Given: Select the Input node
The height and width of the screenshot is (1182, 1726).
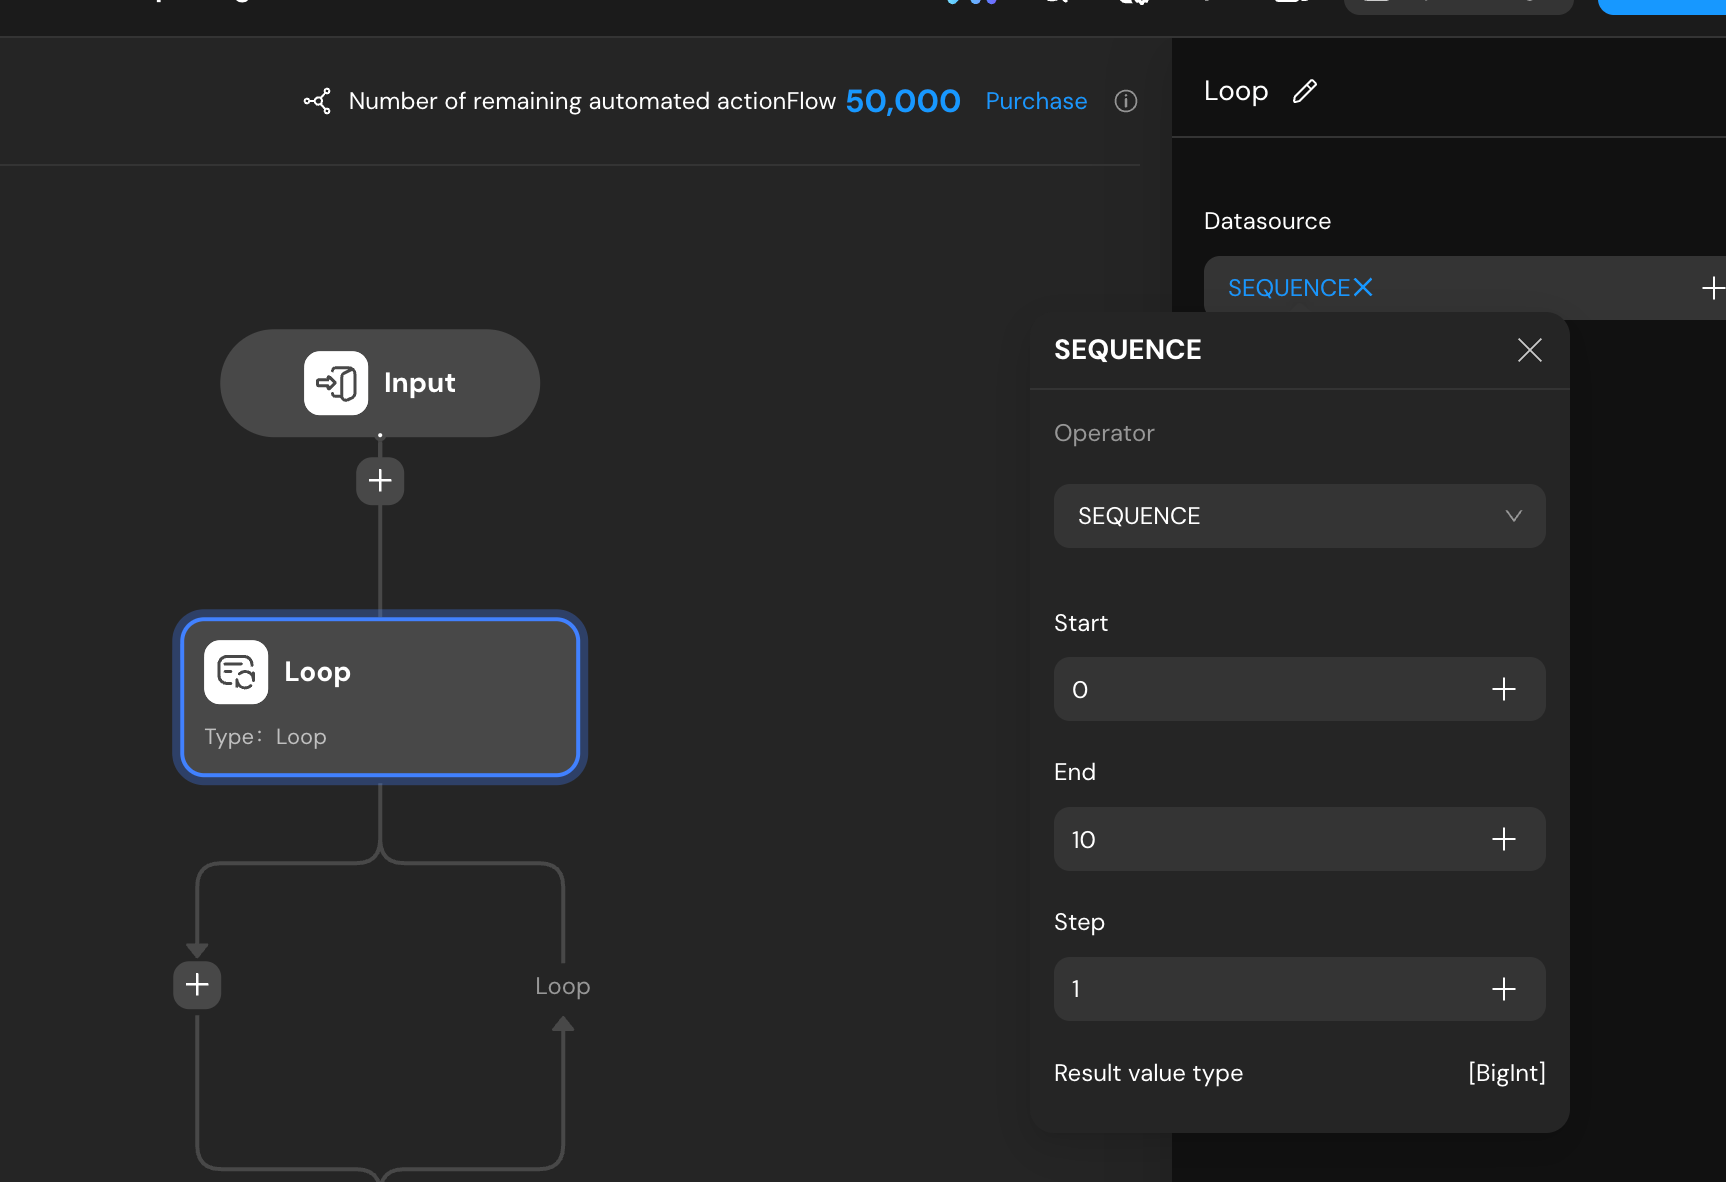Looking at the screenshot, I should tap(380, 383).
